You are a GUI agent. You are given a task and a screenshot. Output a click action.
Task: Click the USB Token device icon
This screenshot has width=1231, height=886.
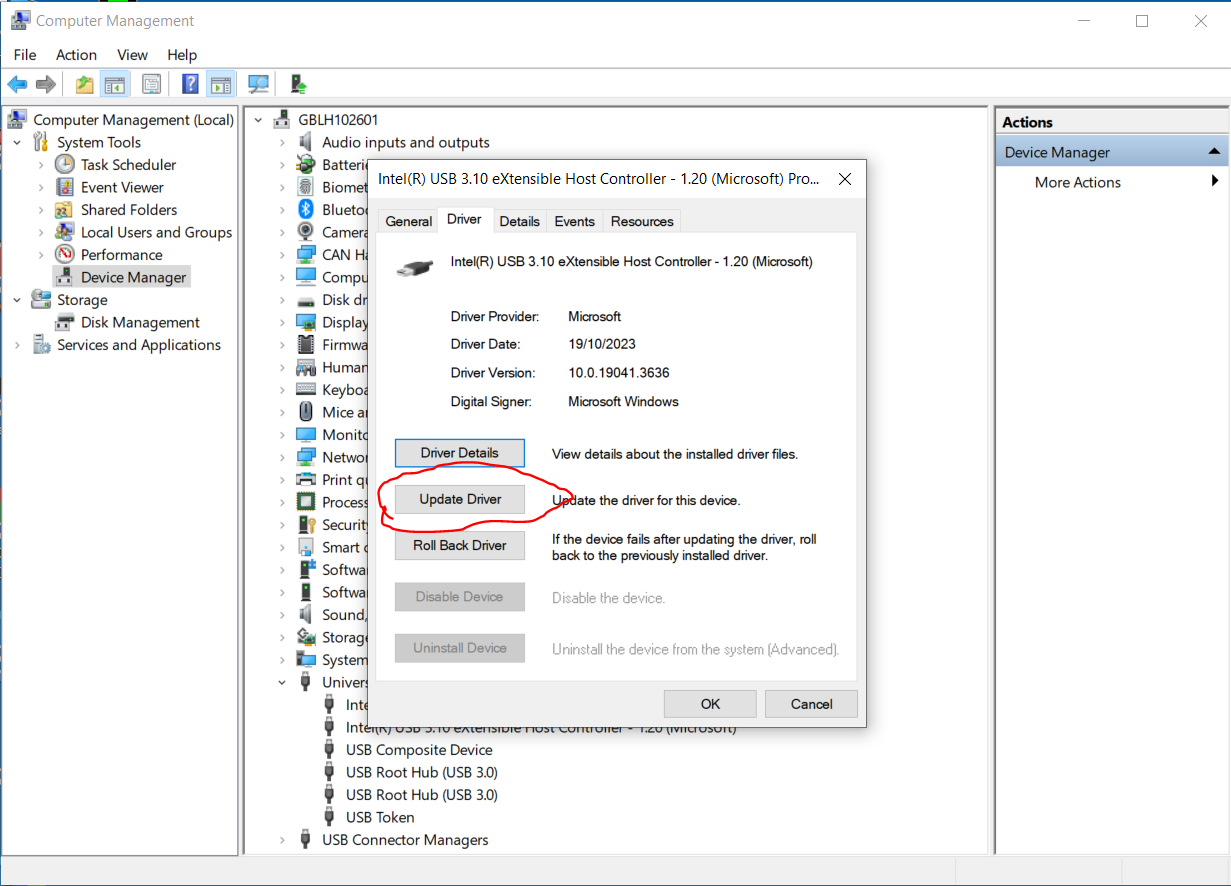(x=329, y=817)
